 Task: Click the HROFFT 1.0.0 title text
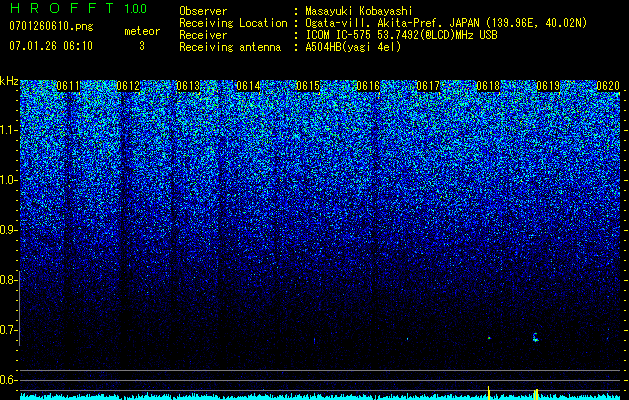pos(78,8)
